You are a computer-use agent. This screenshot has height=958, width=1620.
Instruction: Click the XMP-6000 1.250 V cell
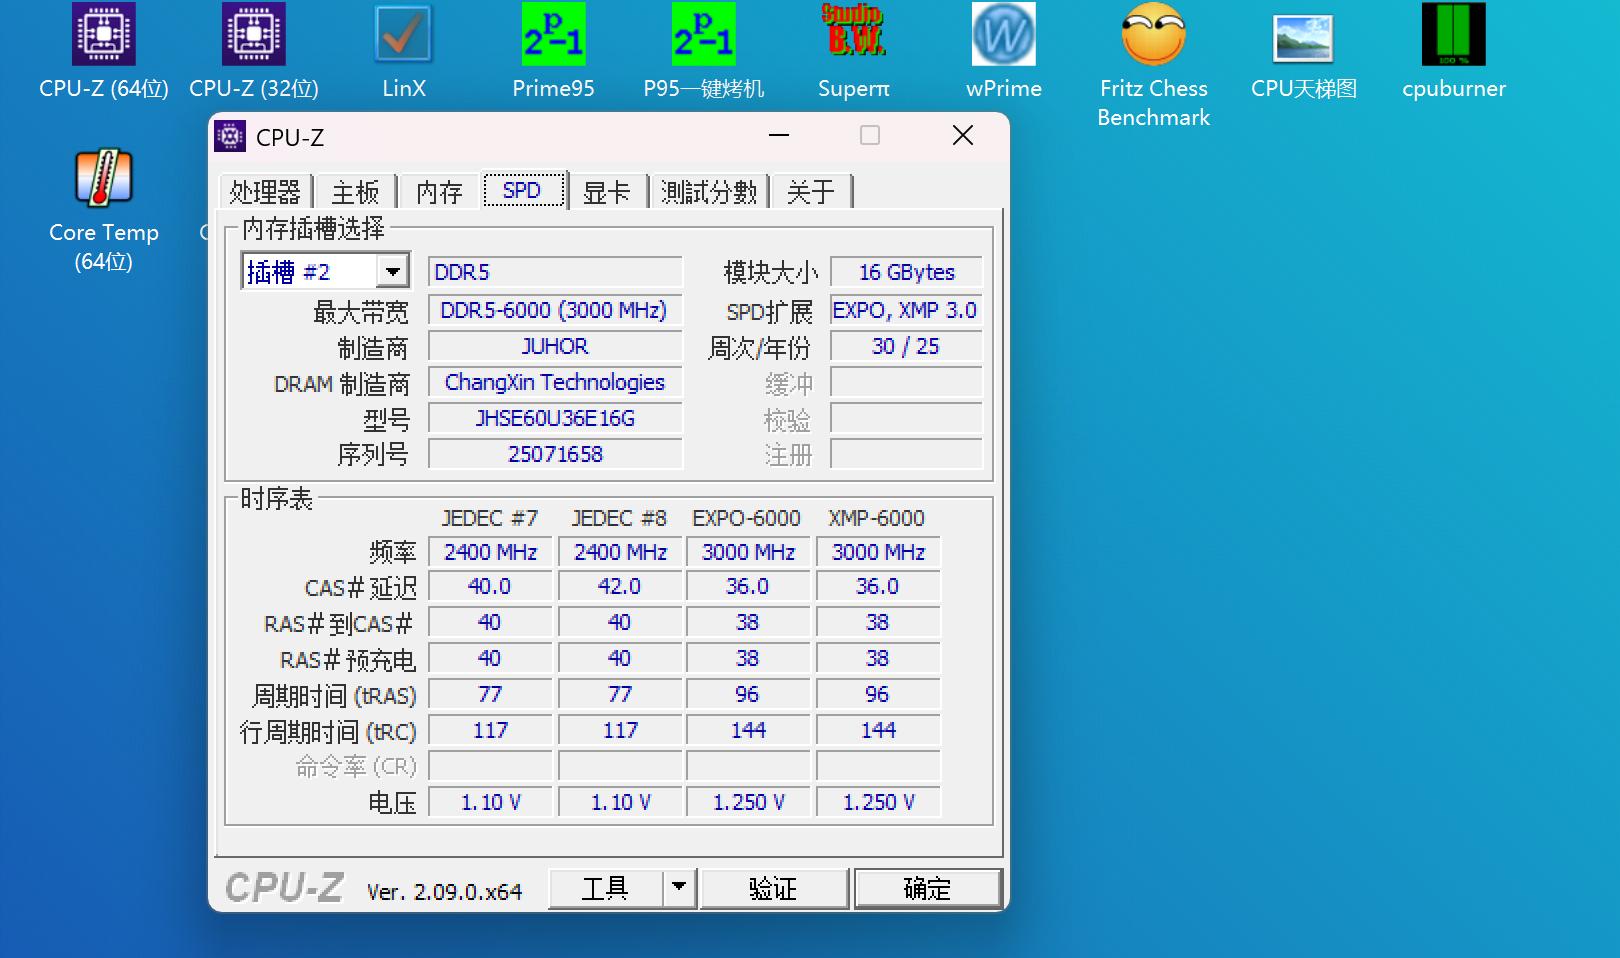click(878, 802)
